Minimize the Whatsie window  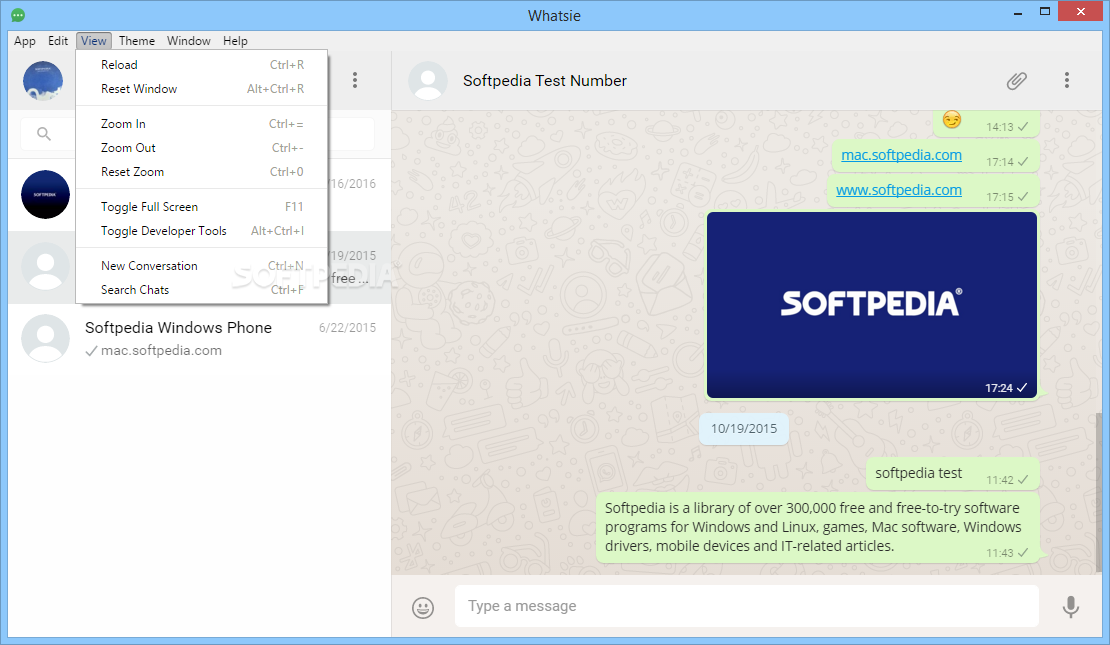(1018, 13)
